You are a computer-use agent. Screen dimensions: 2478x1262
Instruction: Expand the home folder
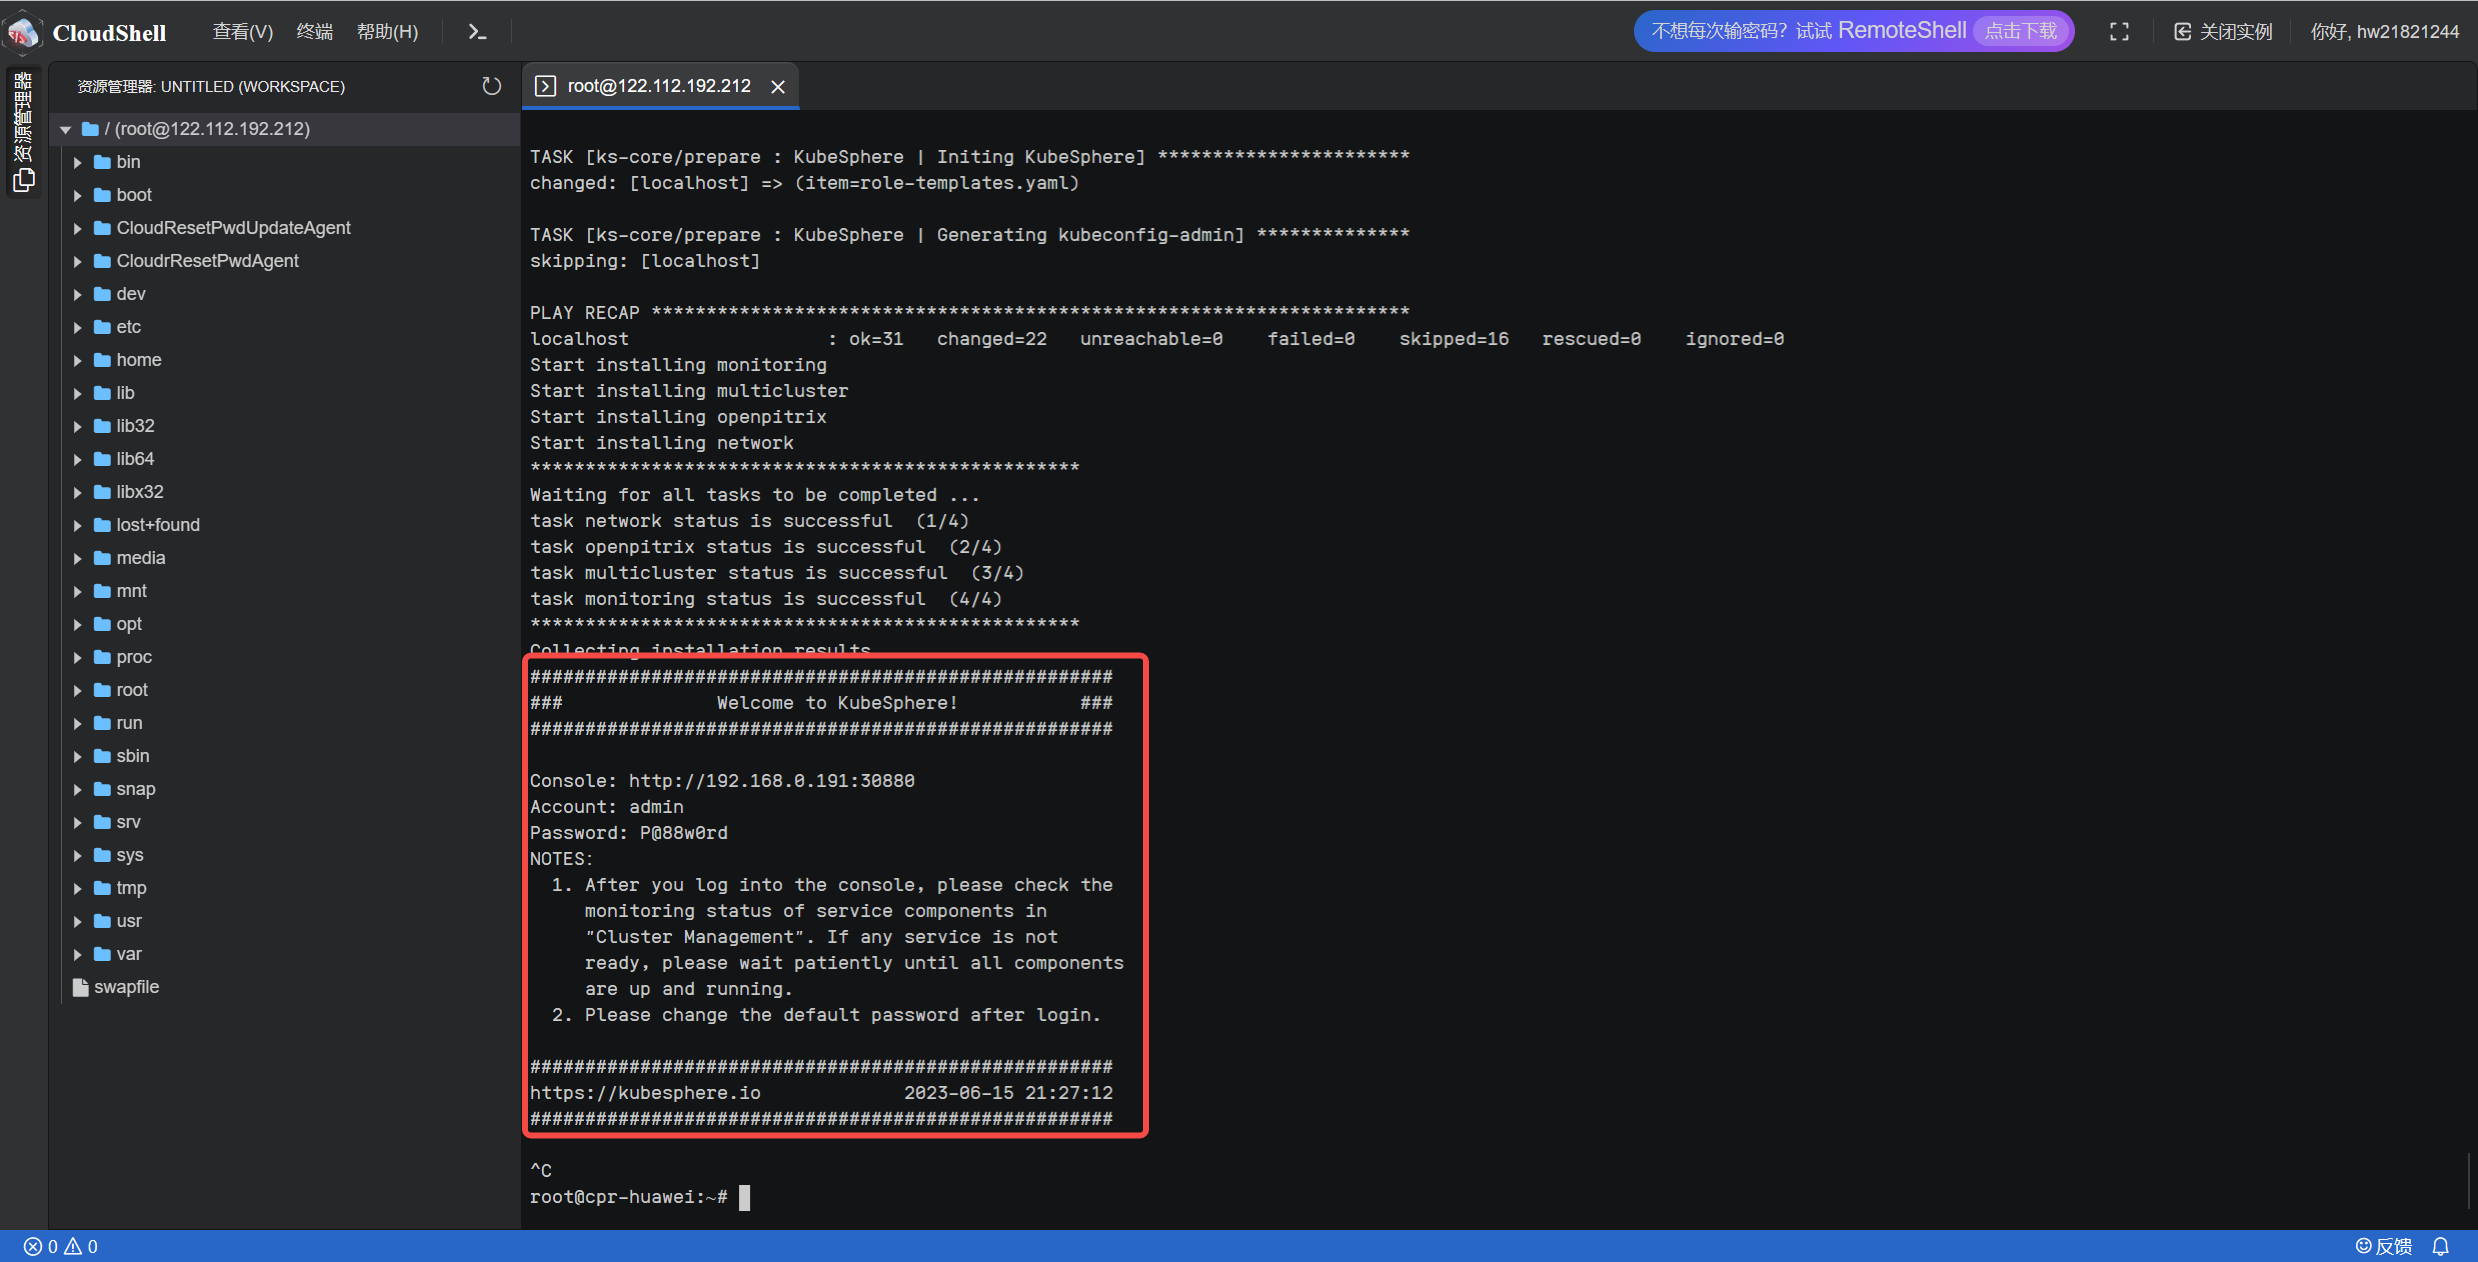click(78, 360)
